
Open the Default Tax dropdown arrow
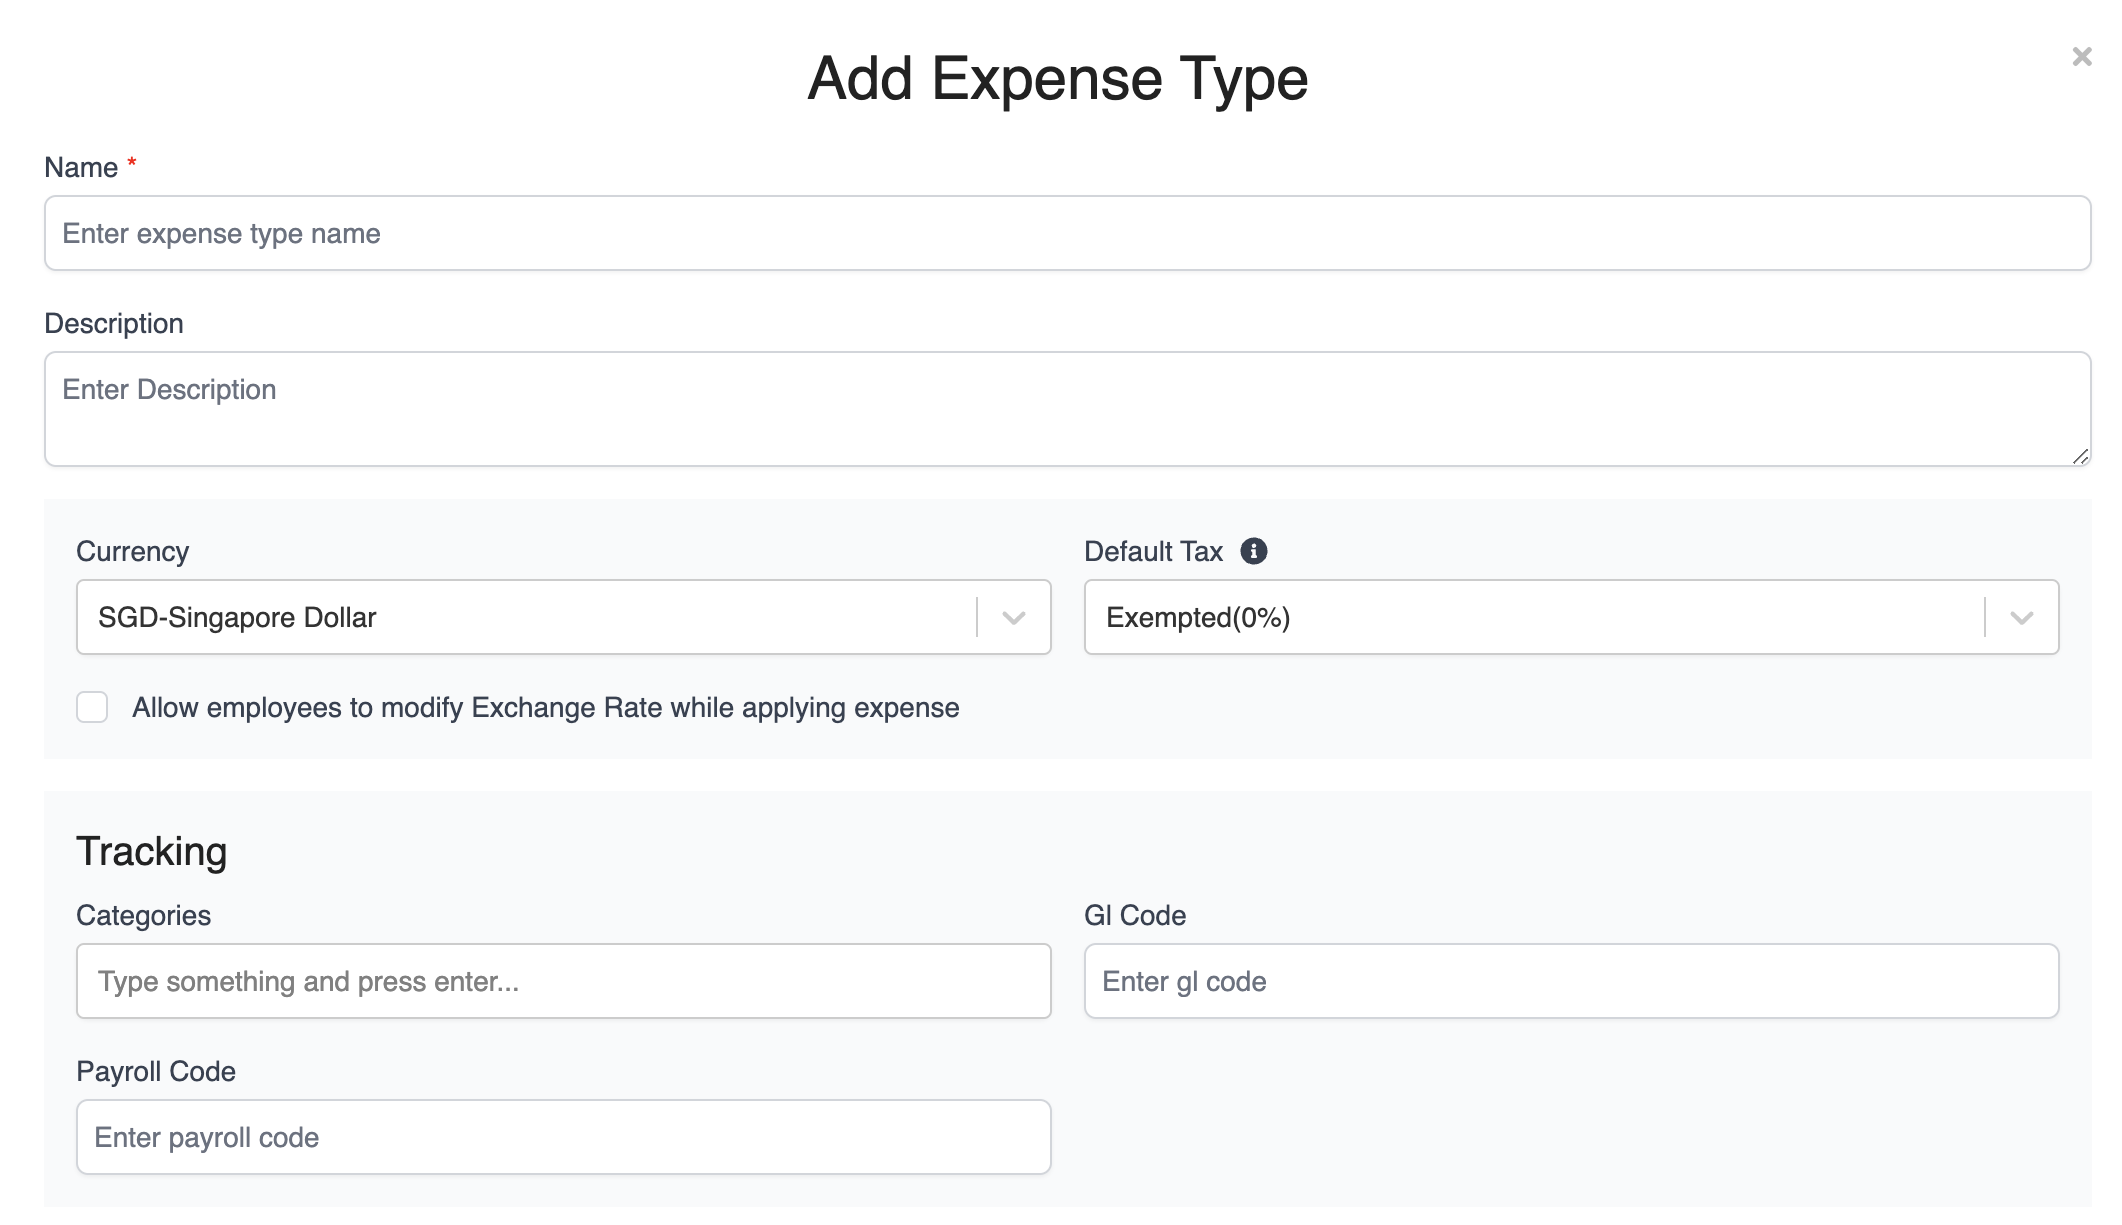point(2021,618)
